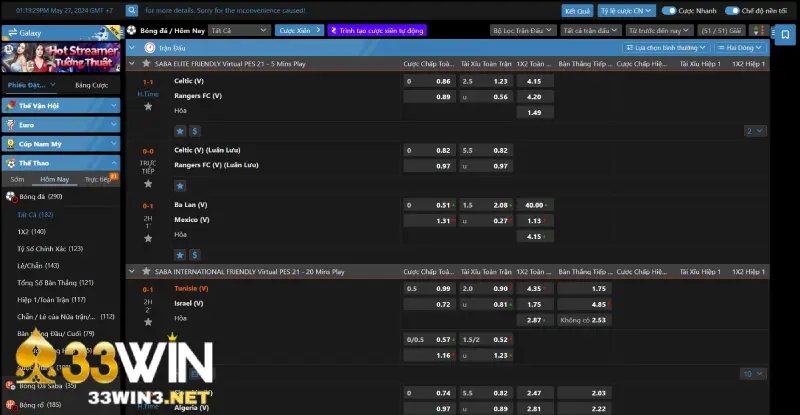Click the Cúp Nam Mỹ trophy icon

click(11, 144)
